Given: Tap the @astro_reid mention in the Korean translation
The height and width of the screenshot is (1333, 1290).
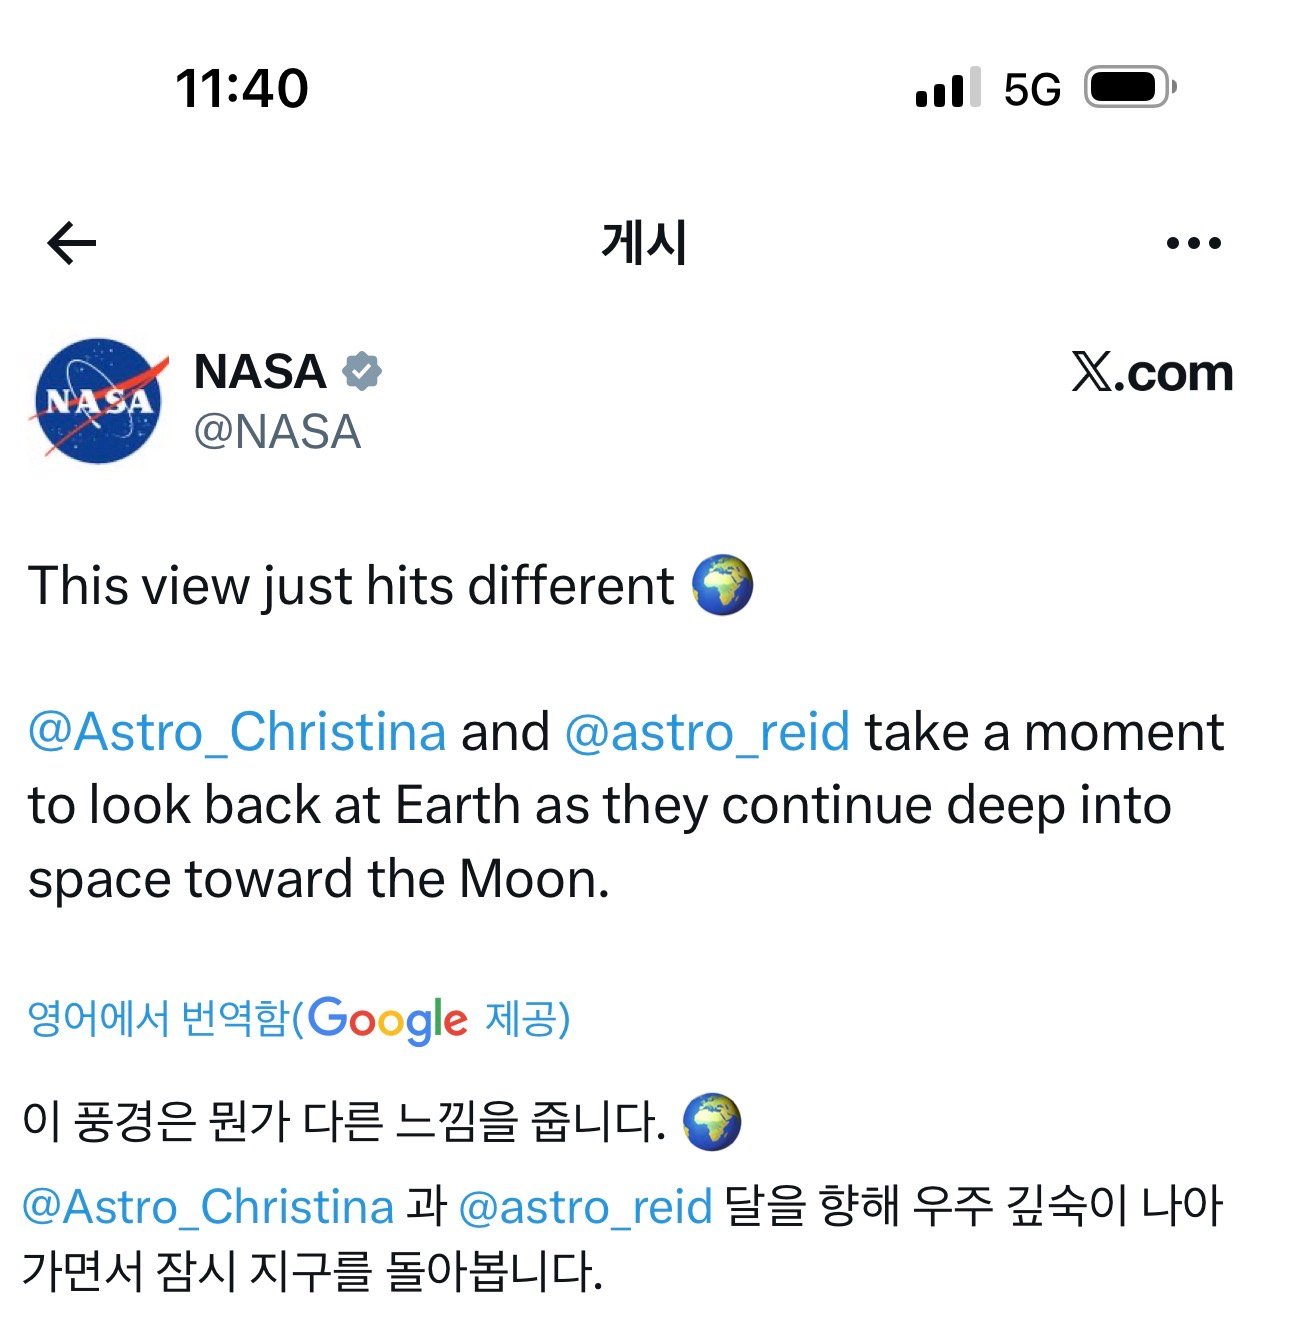Looking at the screenshot, I should click(585, 1206).
